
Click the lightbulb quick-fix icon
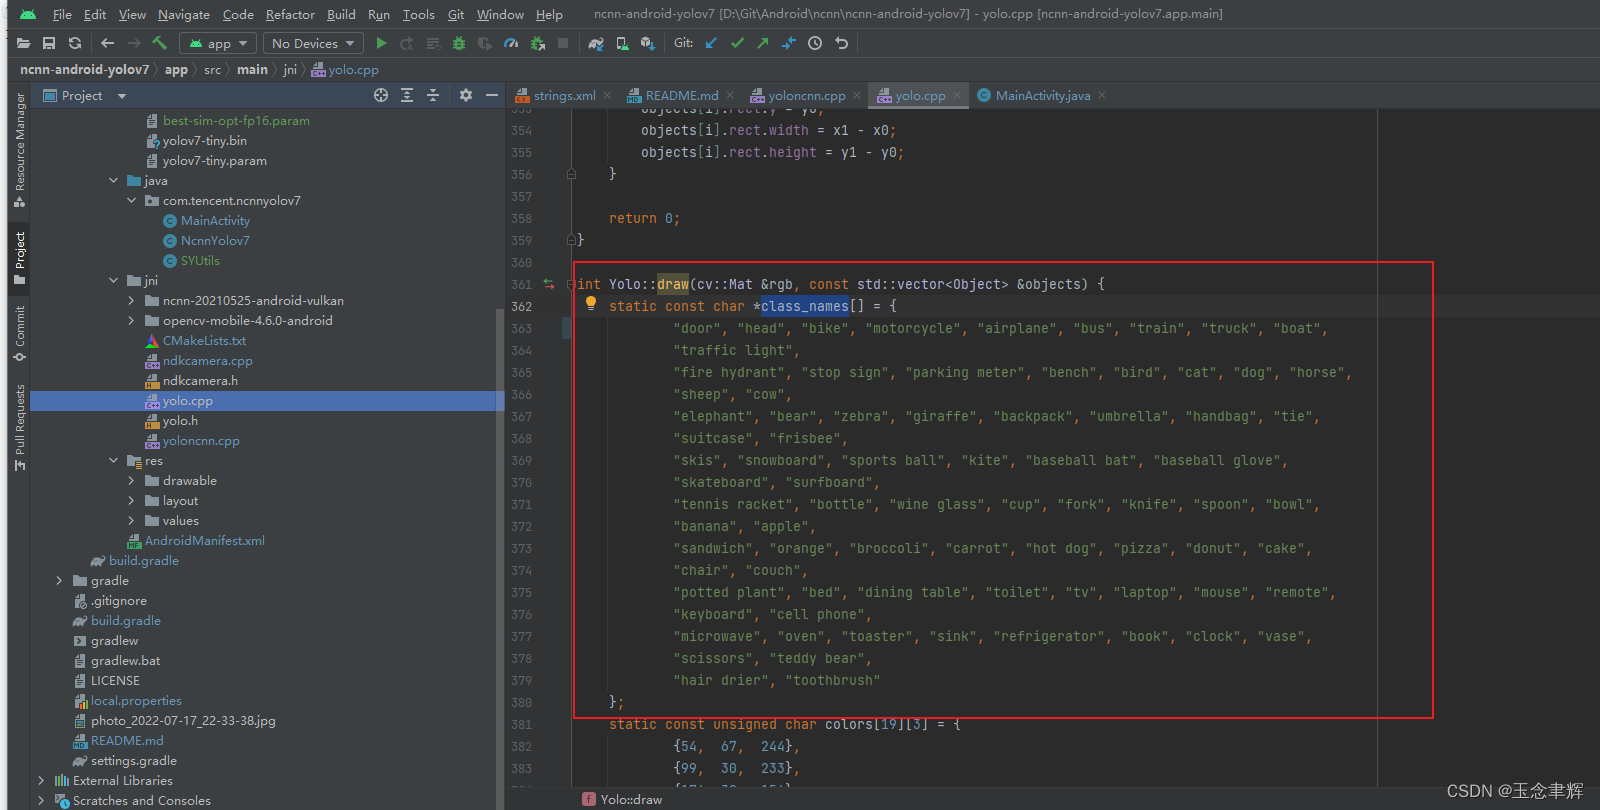(x=591, y=303)
